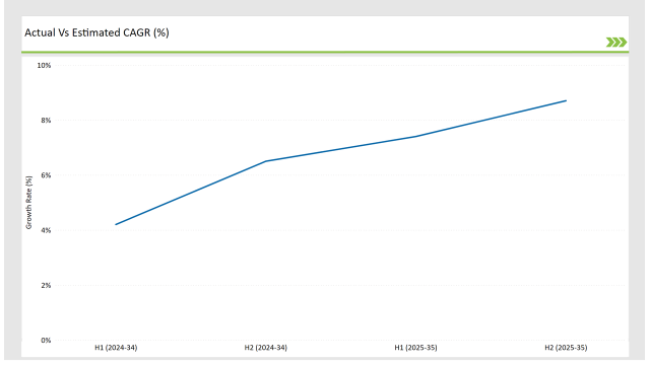This screenshot has width=650, height=365.
Task: Click the blue line segment between H1 and H2 2025-35
Action: coord(491,119)
